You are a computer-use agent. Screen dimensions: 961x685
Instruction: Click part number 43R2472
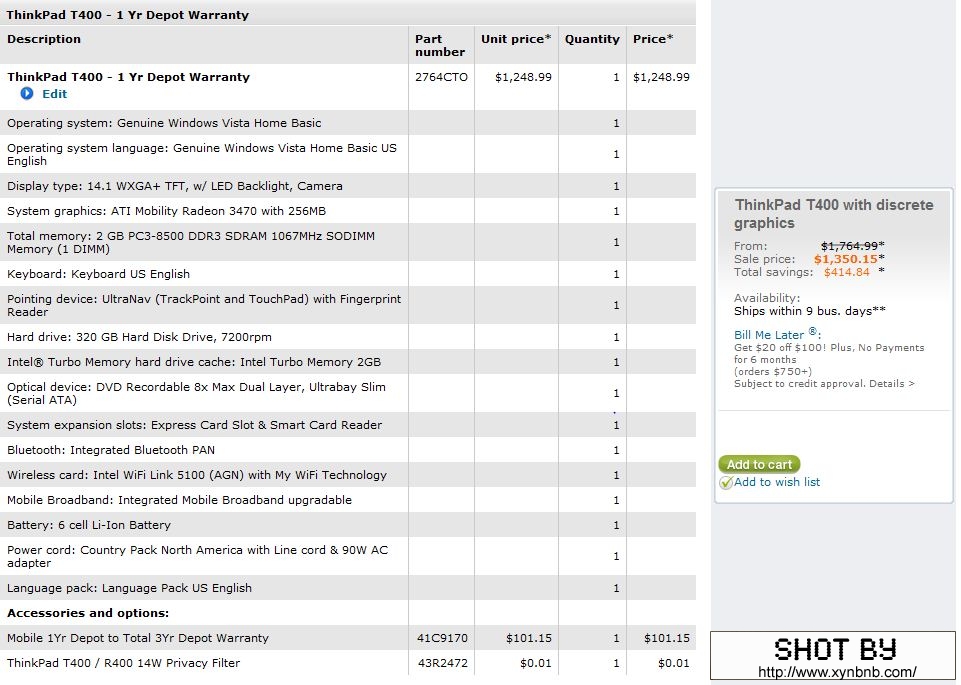[440, 663]
